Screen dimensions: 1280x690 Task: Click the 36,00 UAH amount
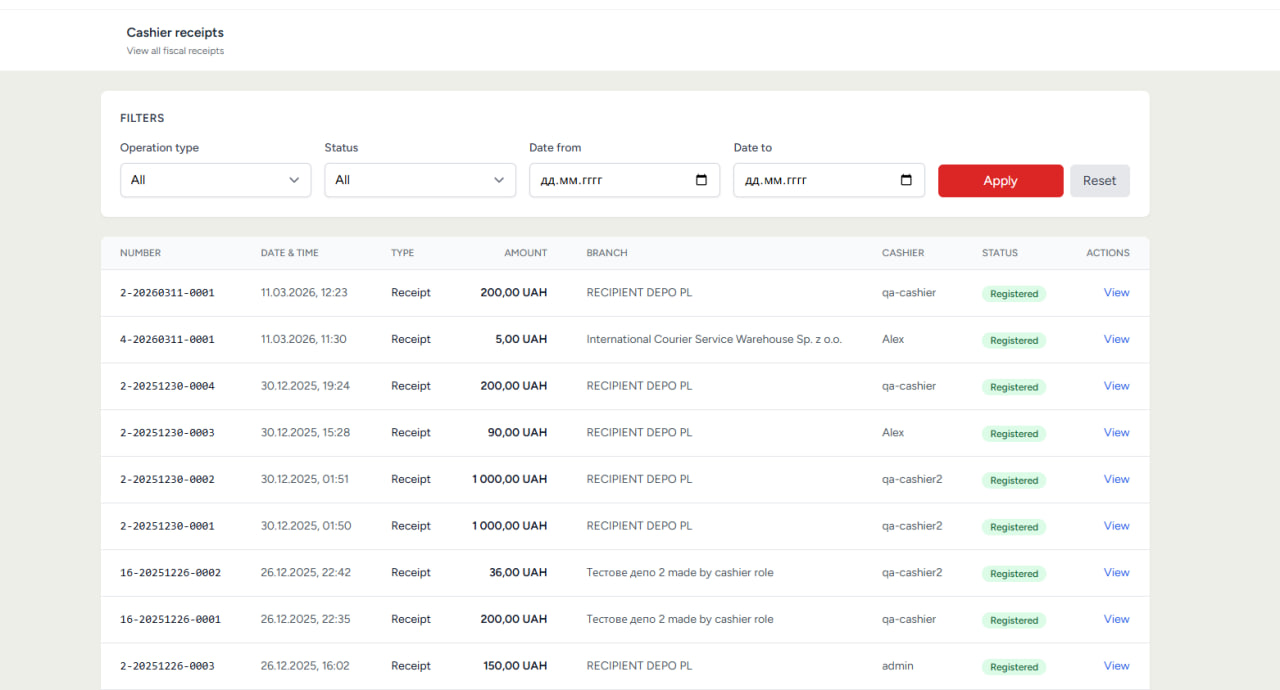[x=518, y=573]
